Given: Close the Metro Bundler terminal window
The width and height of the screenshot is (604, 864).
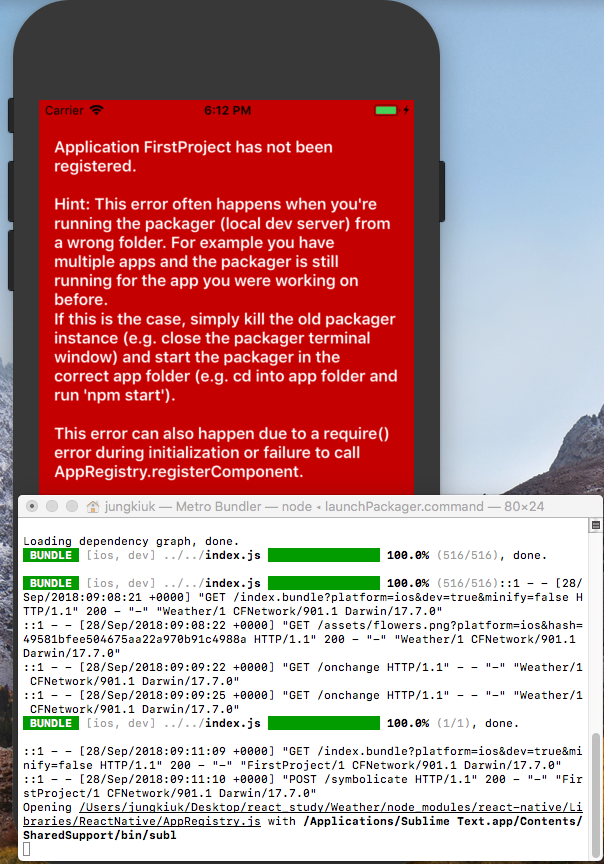Looking at the screenshot, I should coord(32,506).
